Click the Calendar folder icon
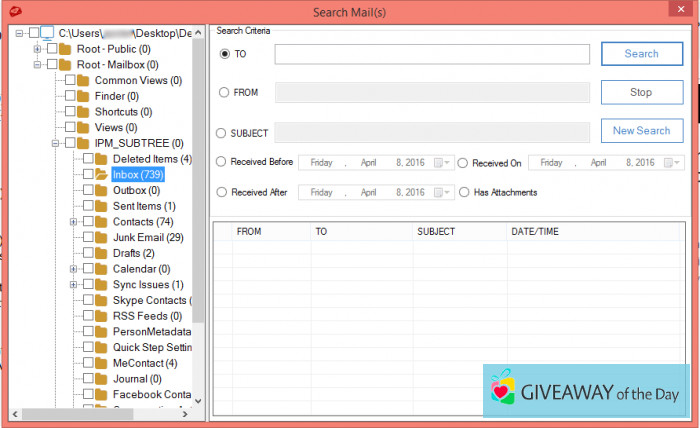The width and height of the screenshot is (700, 428). point(101,269)
